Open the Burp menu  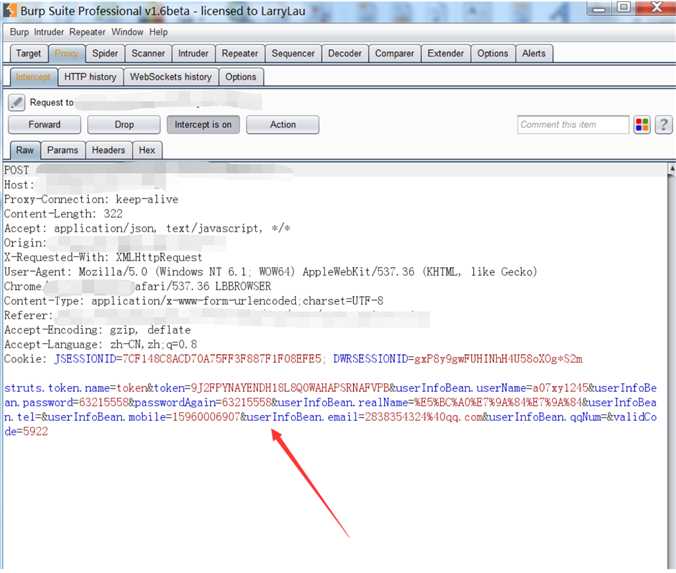pyautogui.click(x=19, y=32)
